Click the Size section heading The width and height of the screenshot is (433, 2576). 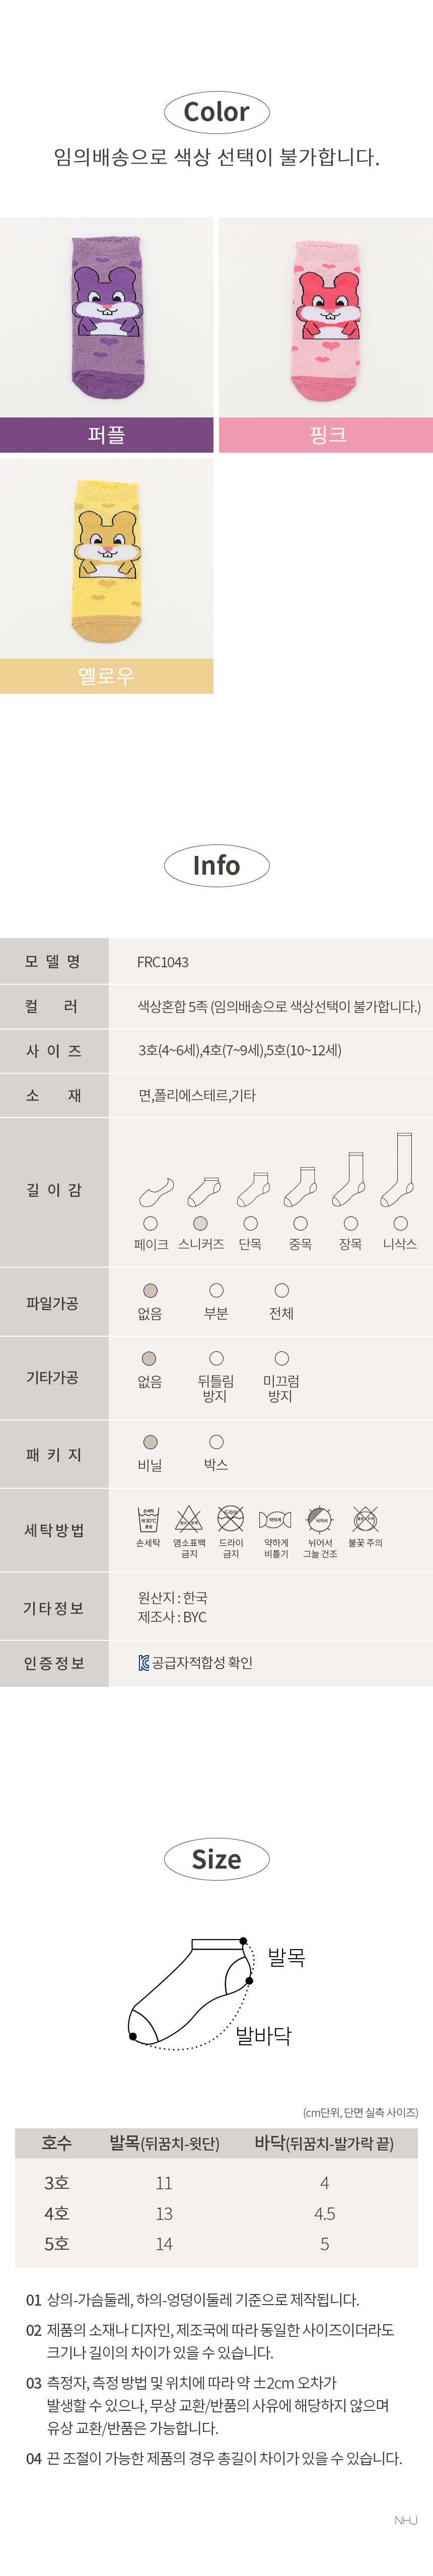[x=217, y=1859]
